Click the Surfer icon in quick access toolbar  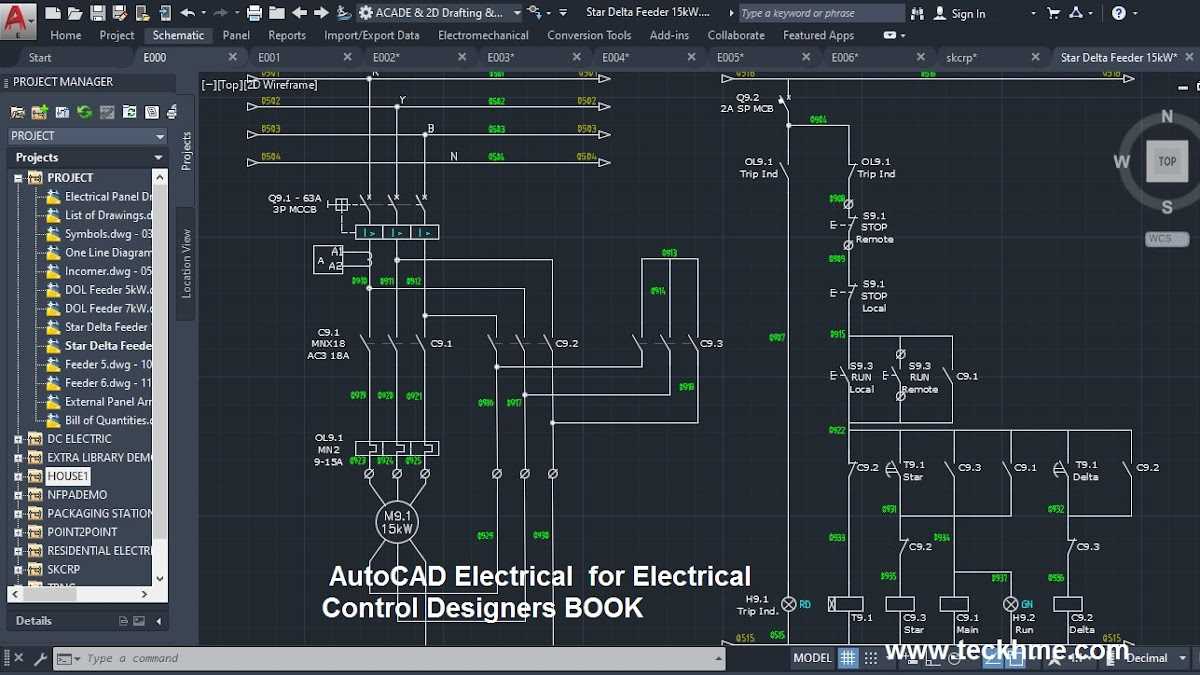pyautogui.click(x=344, y=13)
